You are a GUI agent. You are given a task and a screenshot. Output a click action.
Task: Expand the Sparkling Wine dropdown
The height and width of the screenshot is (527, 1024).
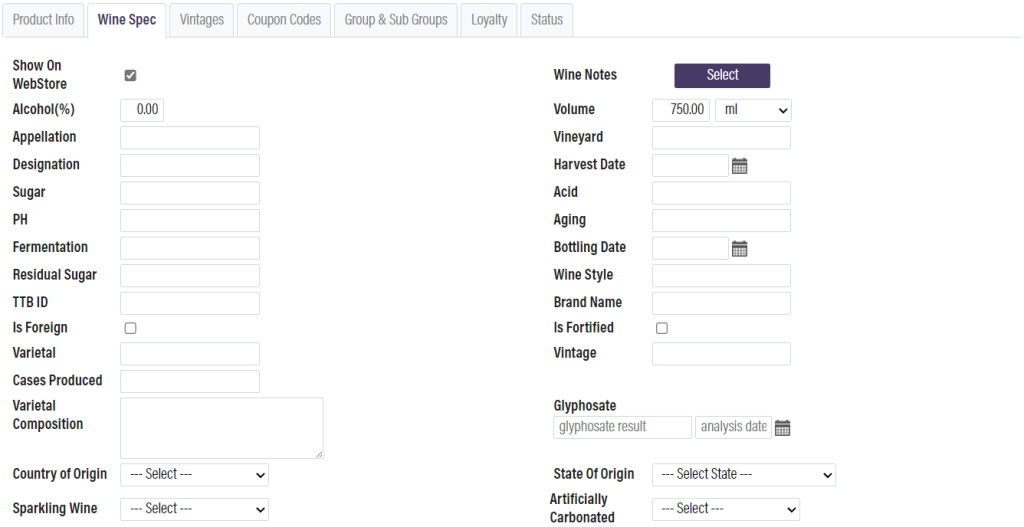click(194, 509)
